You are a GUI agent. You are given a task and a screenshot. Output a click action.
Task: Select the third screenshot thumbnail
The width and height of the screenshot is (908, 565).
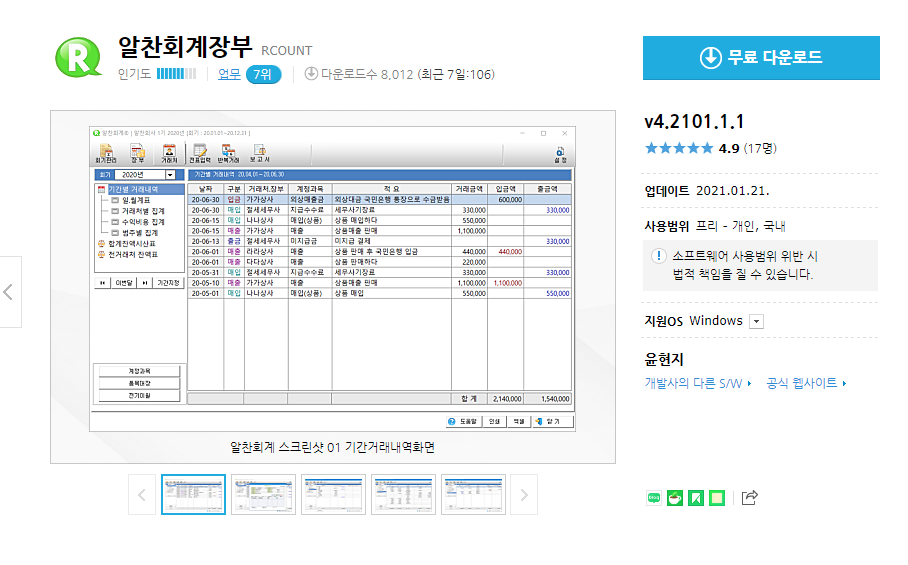click(x=334, y=494)
